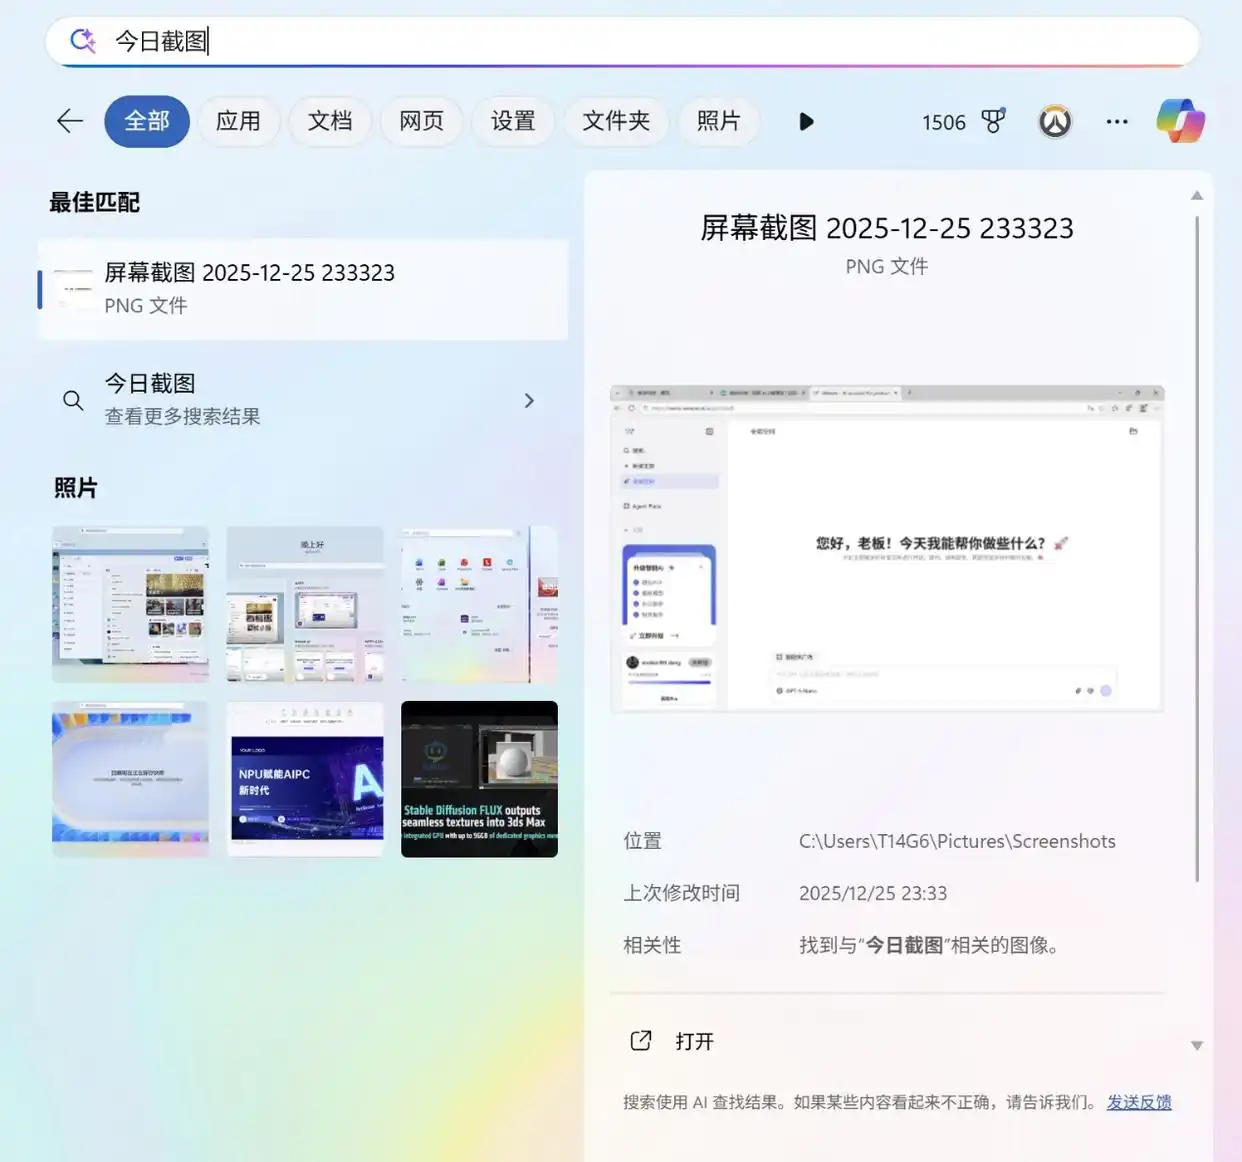
Task: Click the back arrow beside filter tabs
Action: (x=69, y=121)
